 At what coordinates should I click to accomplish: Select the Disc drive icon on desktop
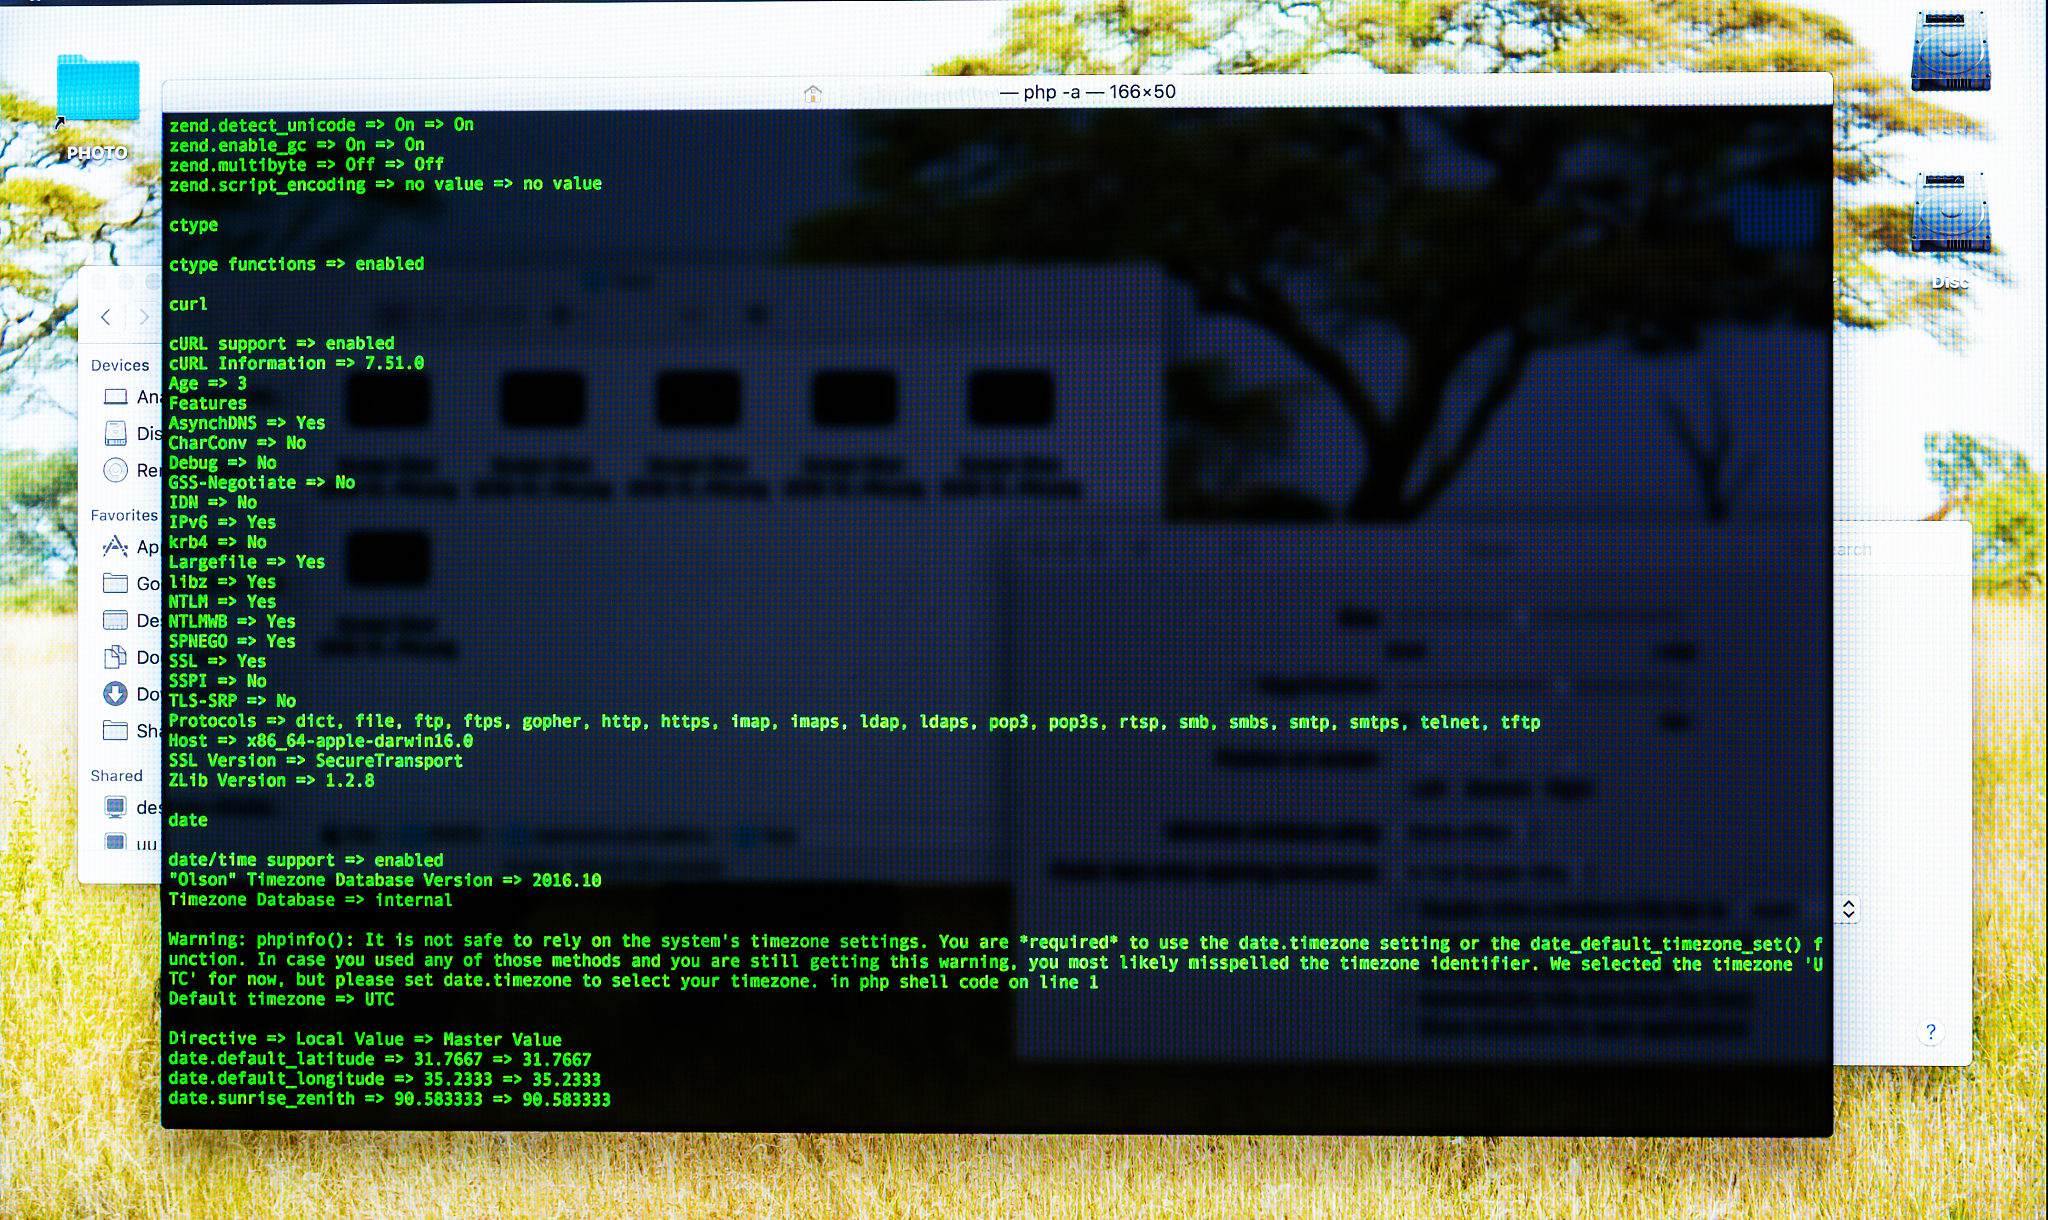(1950, 213)
